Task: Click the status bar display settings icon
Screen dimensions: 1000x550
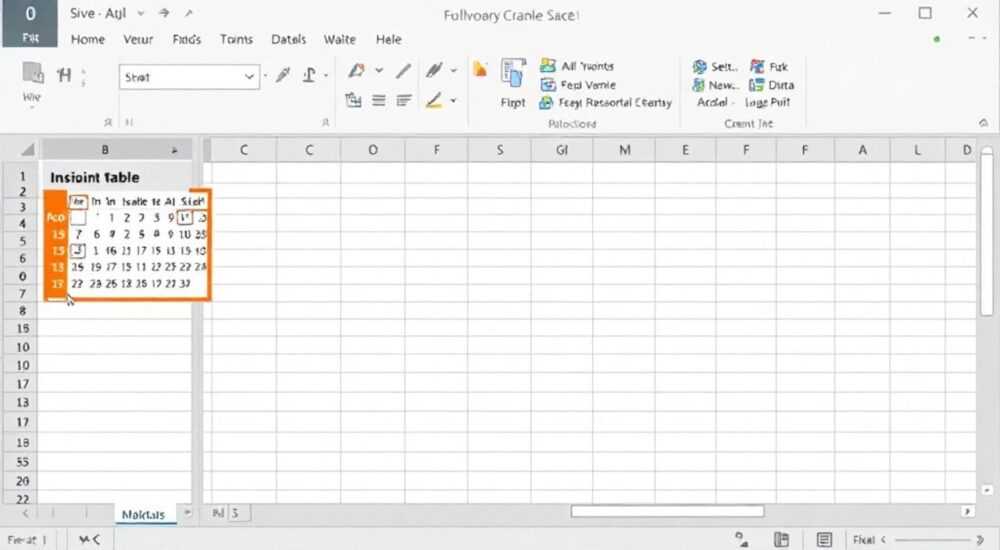Action: pos(741,540)
